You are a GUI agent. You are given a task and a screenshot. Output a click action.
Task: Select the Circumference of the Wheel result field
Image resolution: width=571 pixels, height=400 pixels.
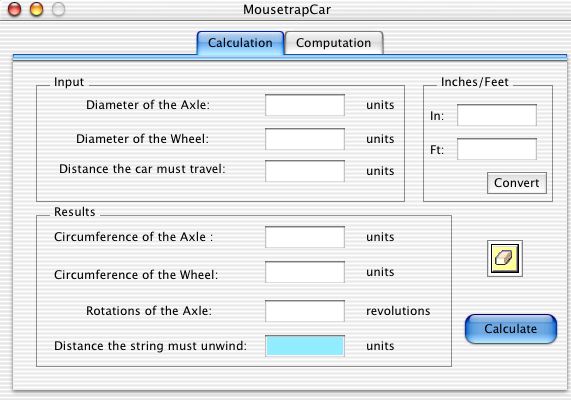[x=305, y=272]
